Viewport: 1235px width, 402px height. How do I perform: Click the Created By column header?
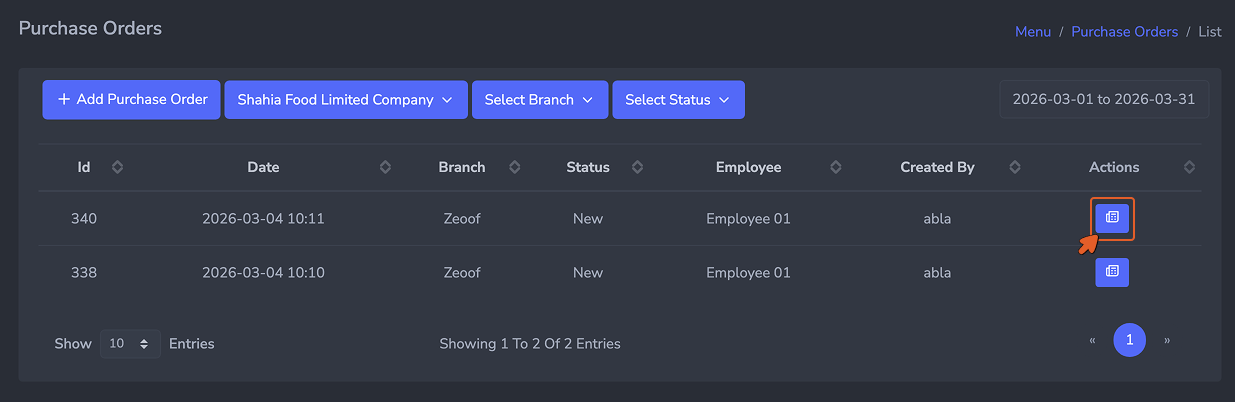937,167
